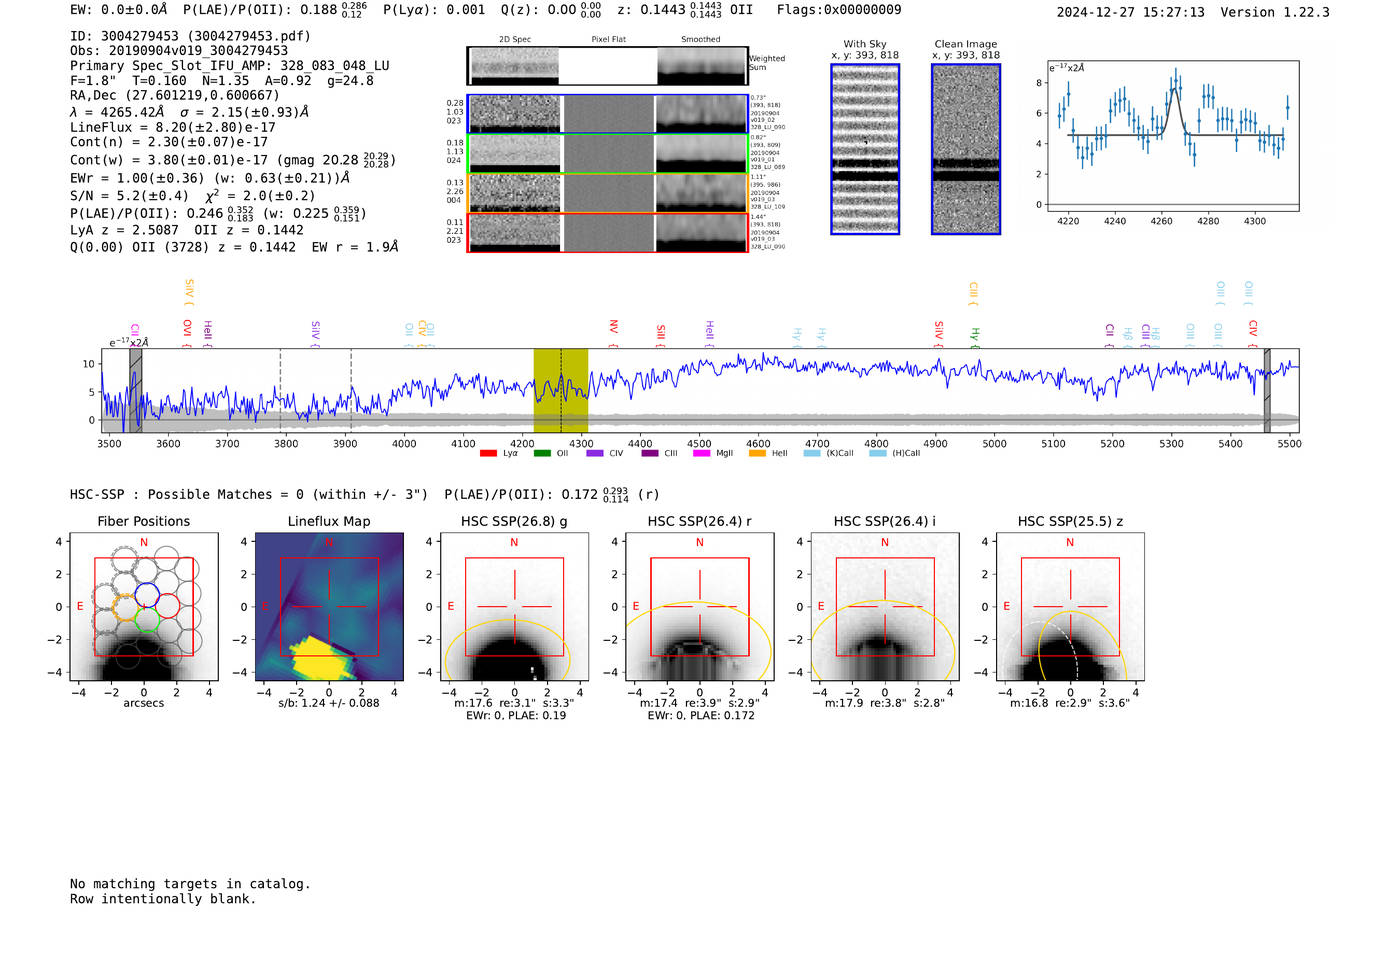Click the With Sky cutout image
Image resolution: width=1400 pixels, height=953 pixels.
[x=865, y=149]
